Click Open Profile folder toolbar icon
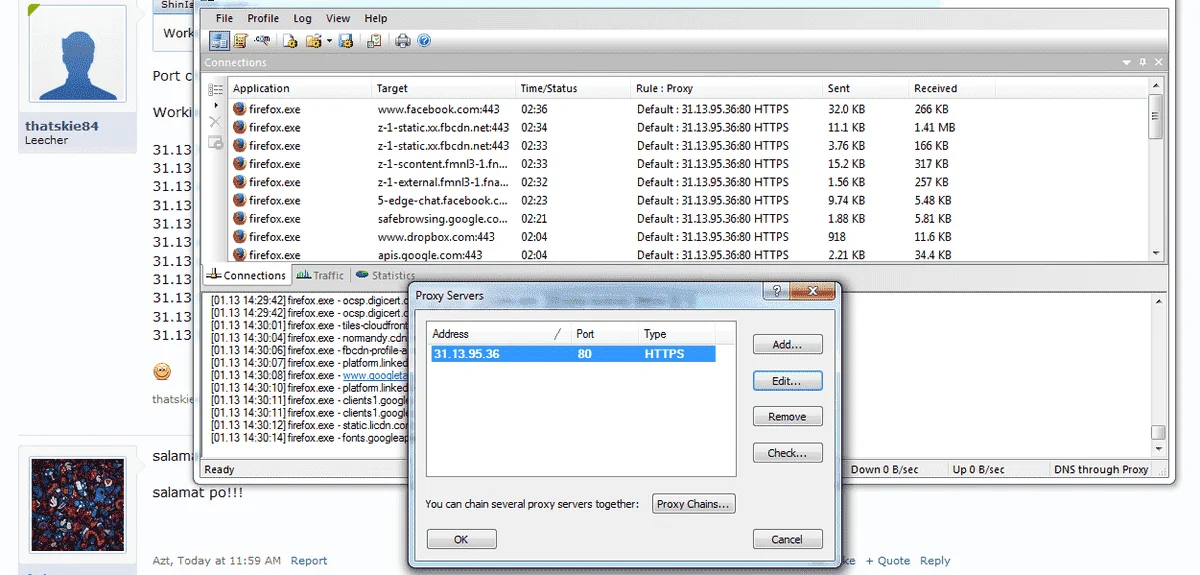This screenshot has width=1200, height=575. [313, 40]
